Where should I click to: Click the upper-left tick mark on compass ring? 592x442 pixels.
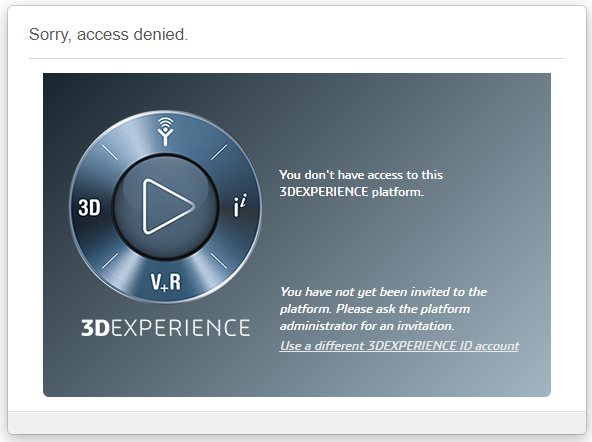[x=110, y=152]
